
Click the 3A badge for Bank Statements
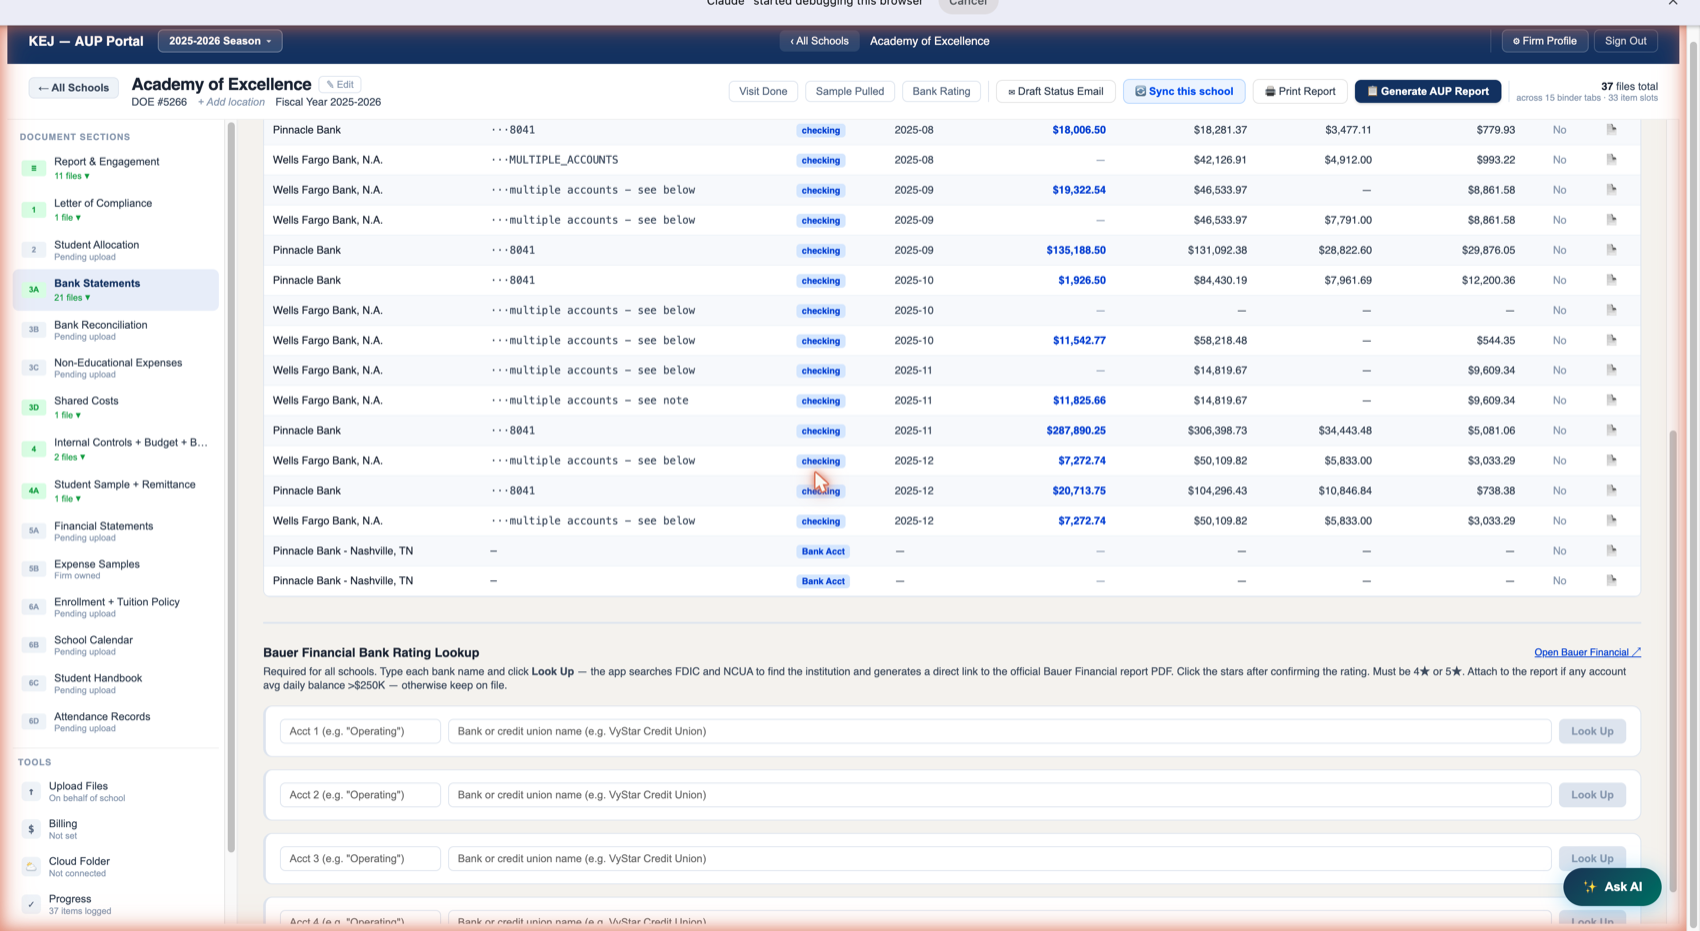(x=33, y=290)
